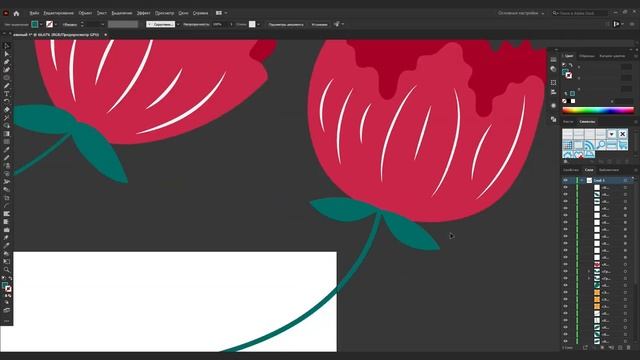640x360 pixels.
Task: Select the Direct Selection tool
Action: pos(7,54)
